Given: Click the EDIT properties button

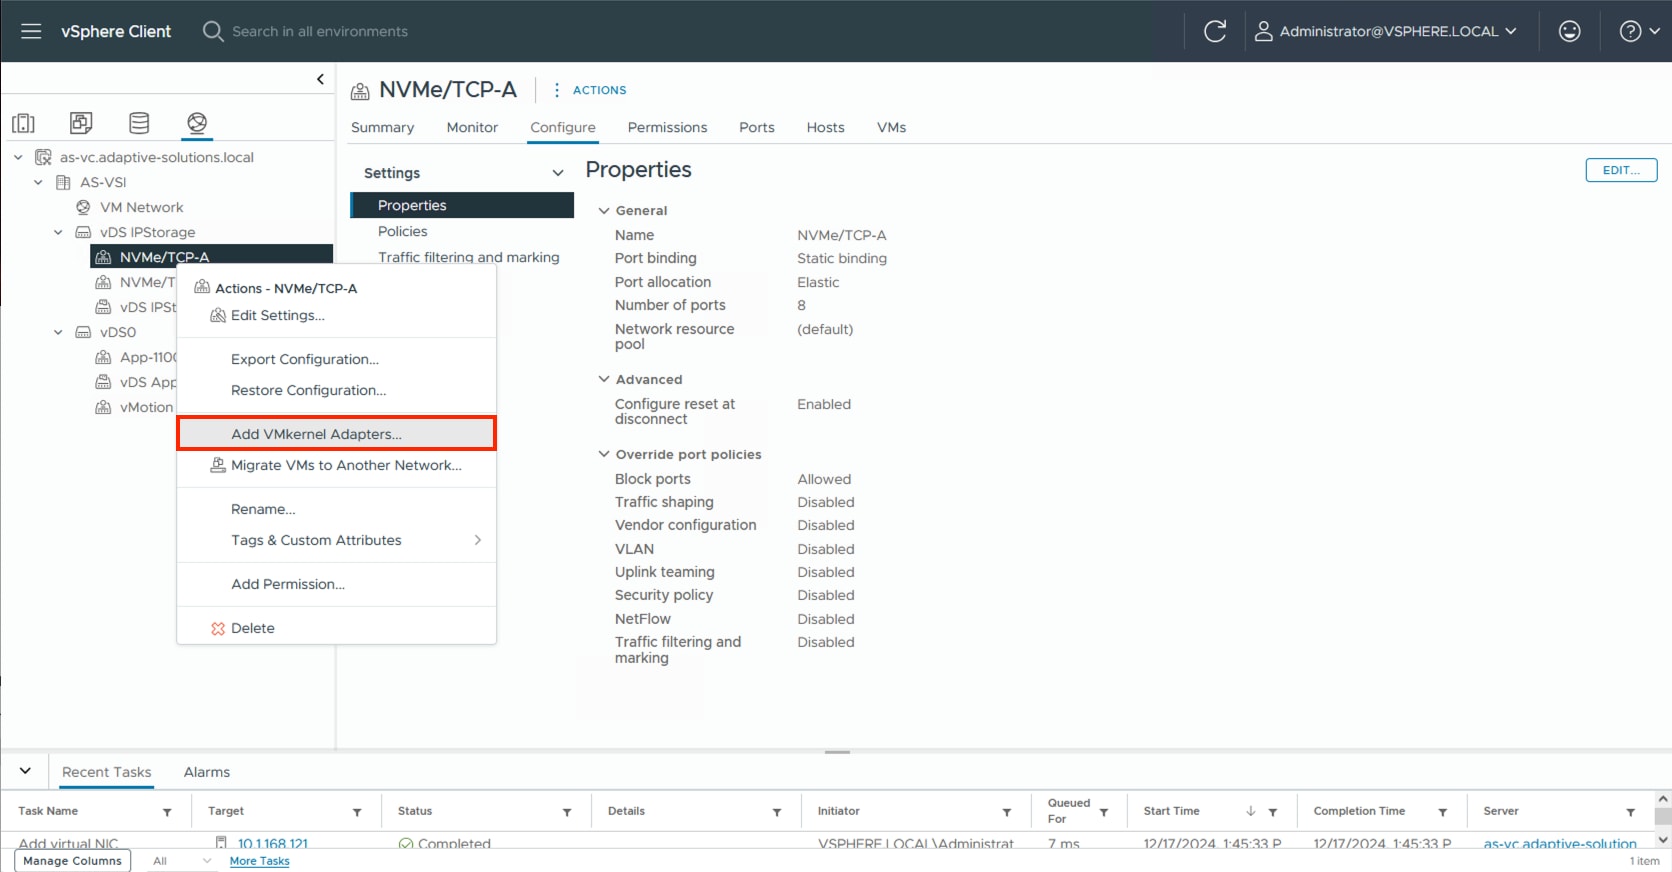Looking at the screenshot, I should click(x=1621, y=170).
